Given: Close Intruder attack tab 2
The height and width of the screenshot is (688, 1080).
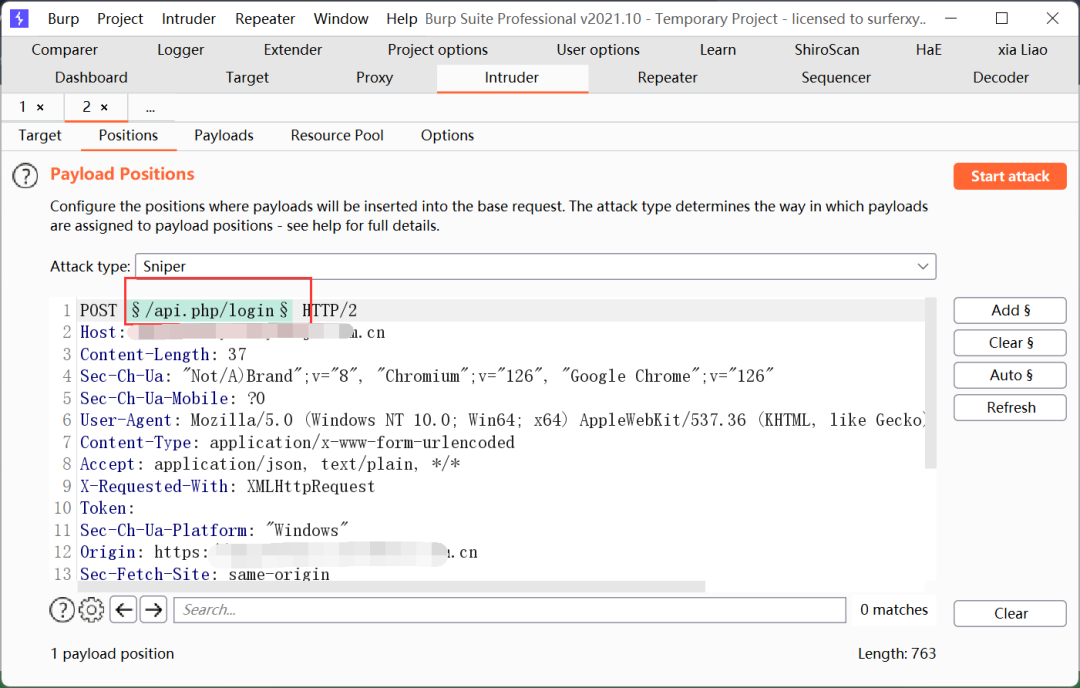Looking at the screenshot, I should point(104,107).
